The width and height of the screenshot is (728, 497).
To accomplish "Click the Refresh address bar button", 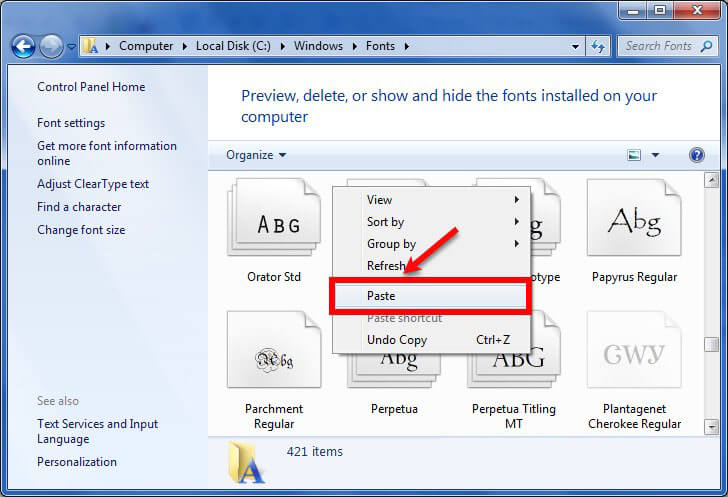I will click(x=598, y=46).
